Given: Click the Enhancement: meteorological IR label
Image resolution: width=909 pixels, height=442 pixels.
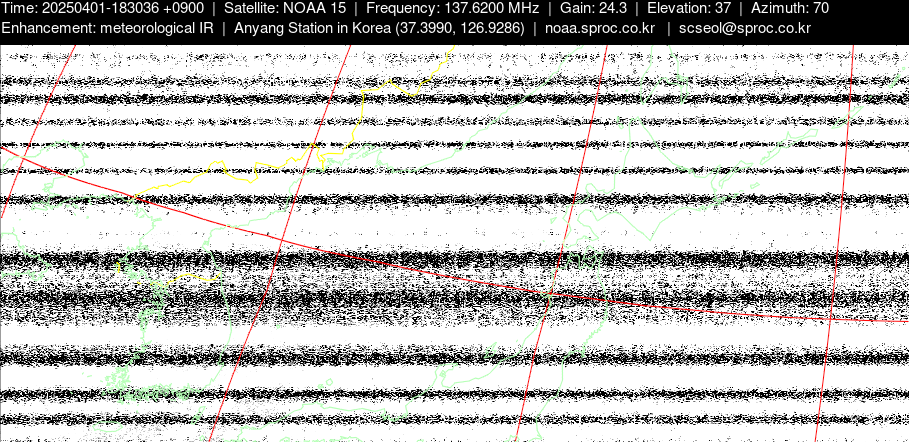Looking at the screenshot, I should [109, 28].
